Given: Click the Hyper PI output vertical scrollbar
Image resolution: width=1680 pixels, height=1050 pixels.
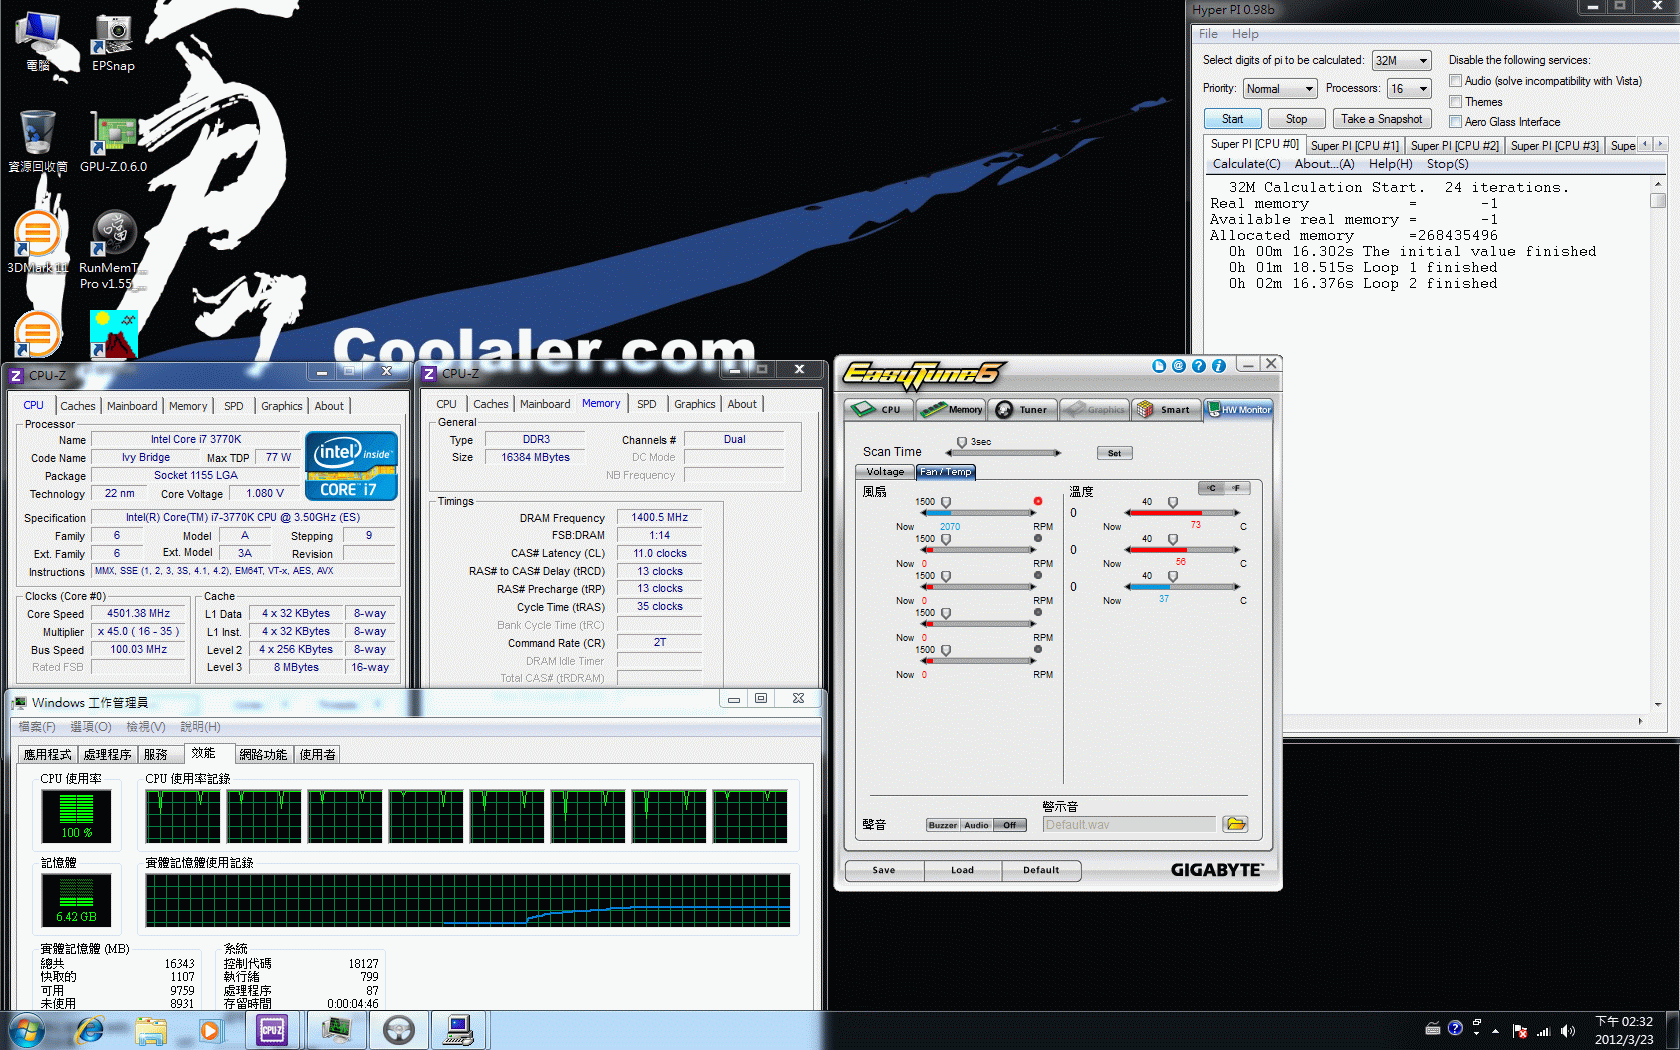Looking at the screenshot, I should 1657,444.
